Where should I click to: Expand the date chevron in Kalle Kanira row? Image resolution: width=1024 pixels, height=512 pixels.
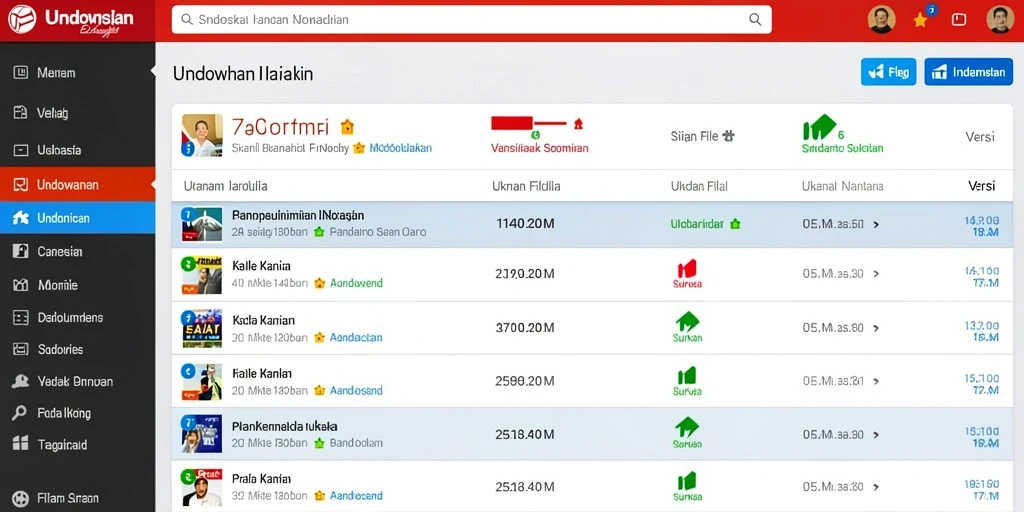(876, 274)
